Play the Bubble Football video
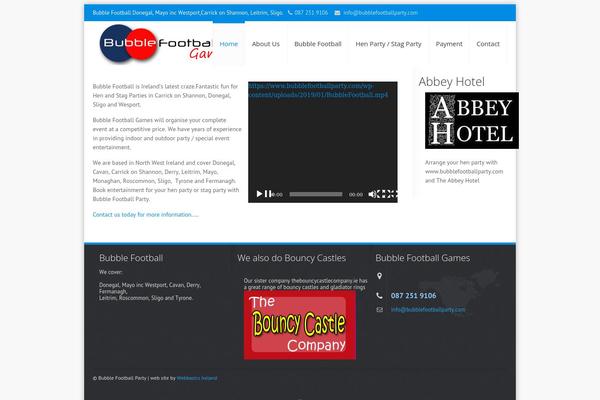The height and width of the screenshot is (400, 600). click(x=259, y=194)
